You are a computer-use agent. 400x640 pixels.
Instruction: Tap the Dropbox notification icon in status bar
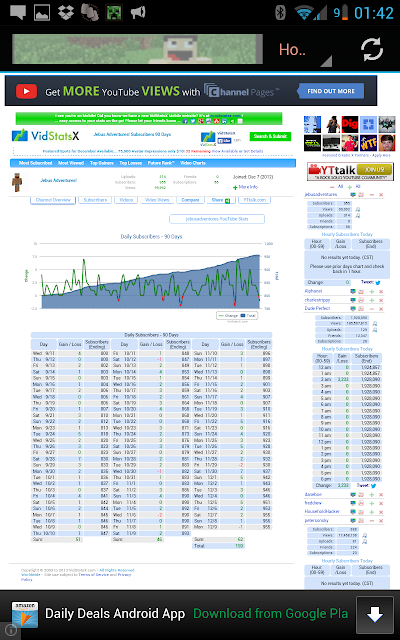pos(66,13)
